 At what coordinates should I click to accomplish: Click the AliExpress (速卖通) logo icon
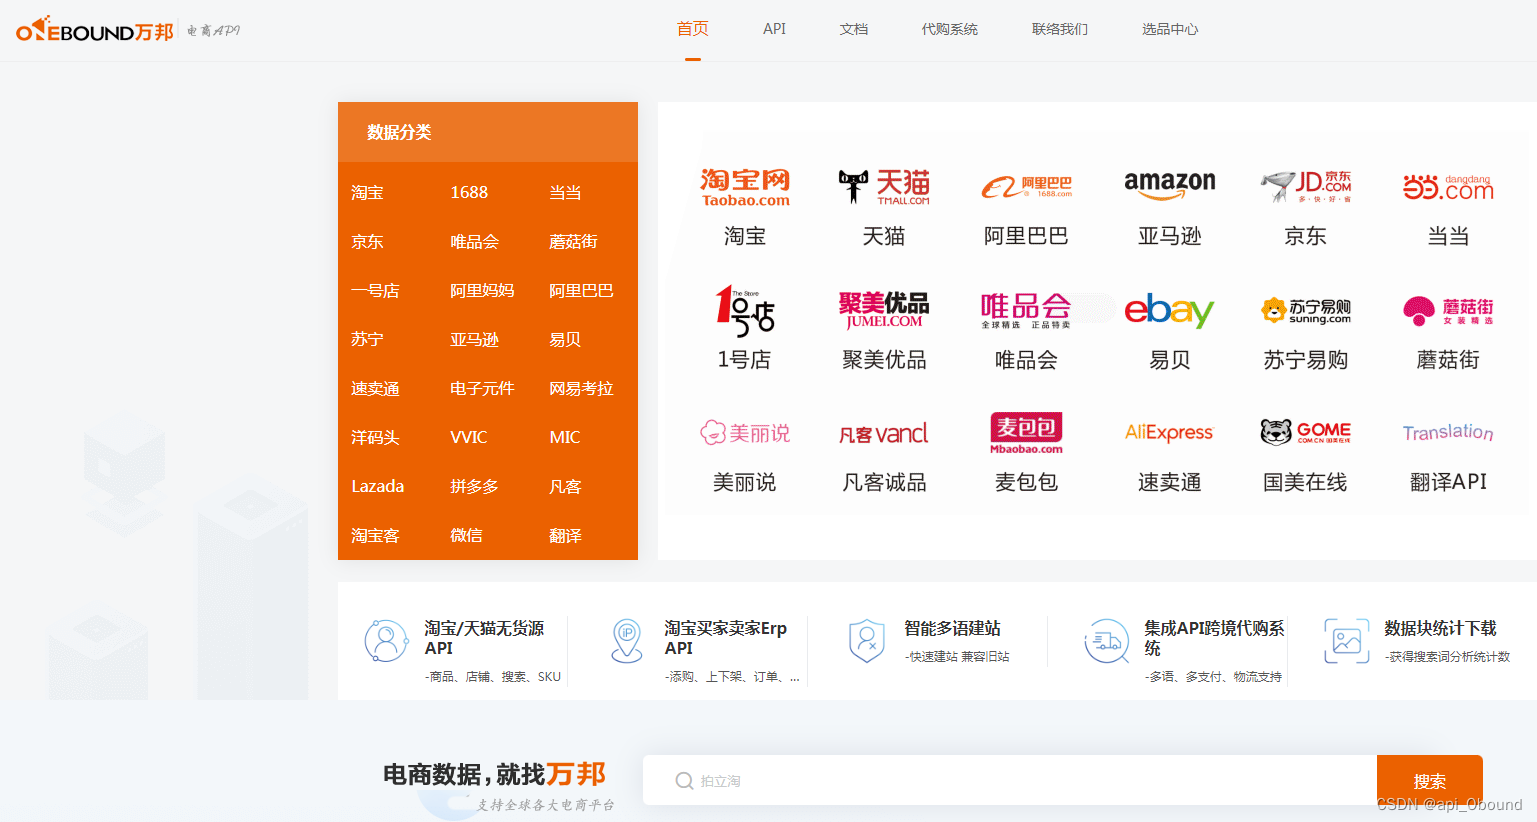pyautogui.click(x=1168, y=432)
